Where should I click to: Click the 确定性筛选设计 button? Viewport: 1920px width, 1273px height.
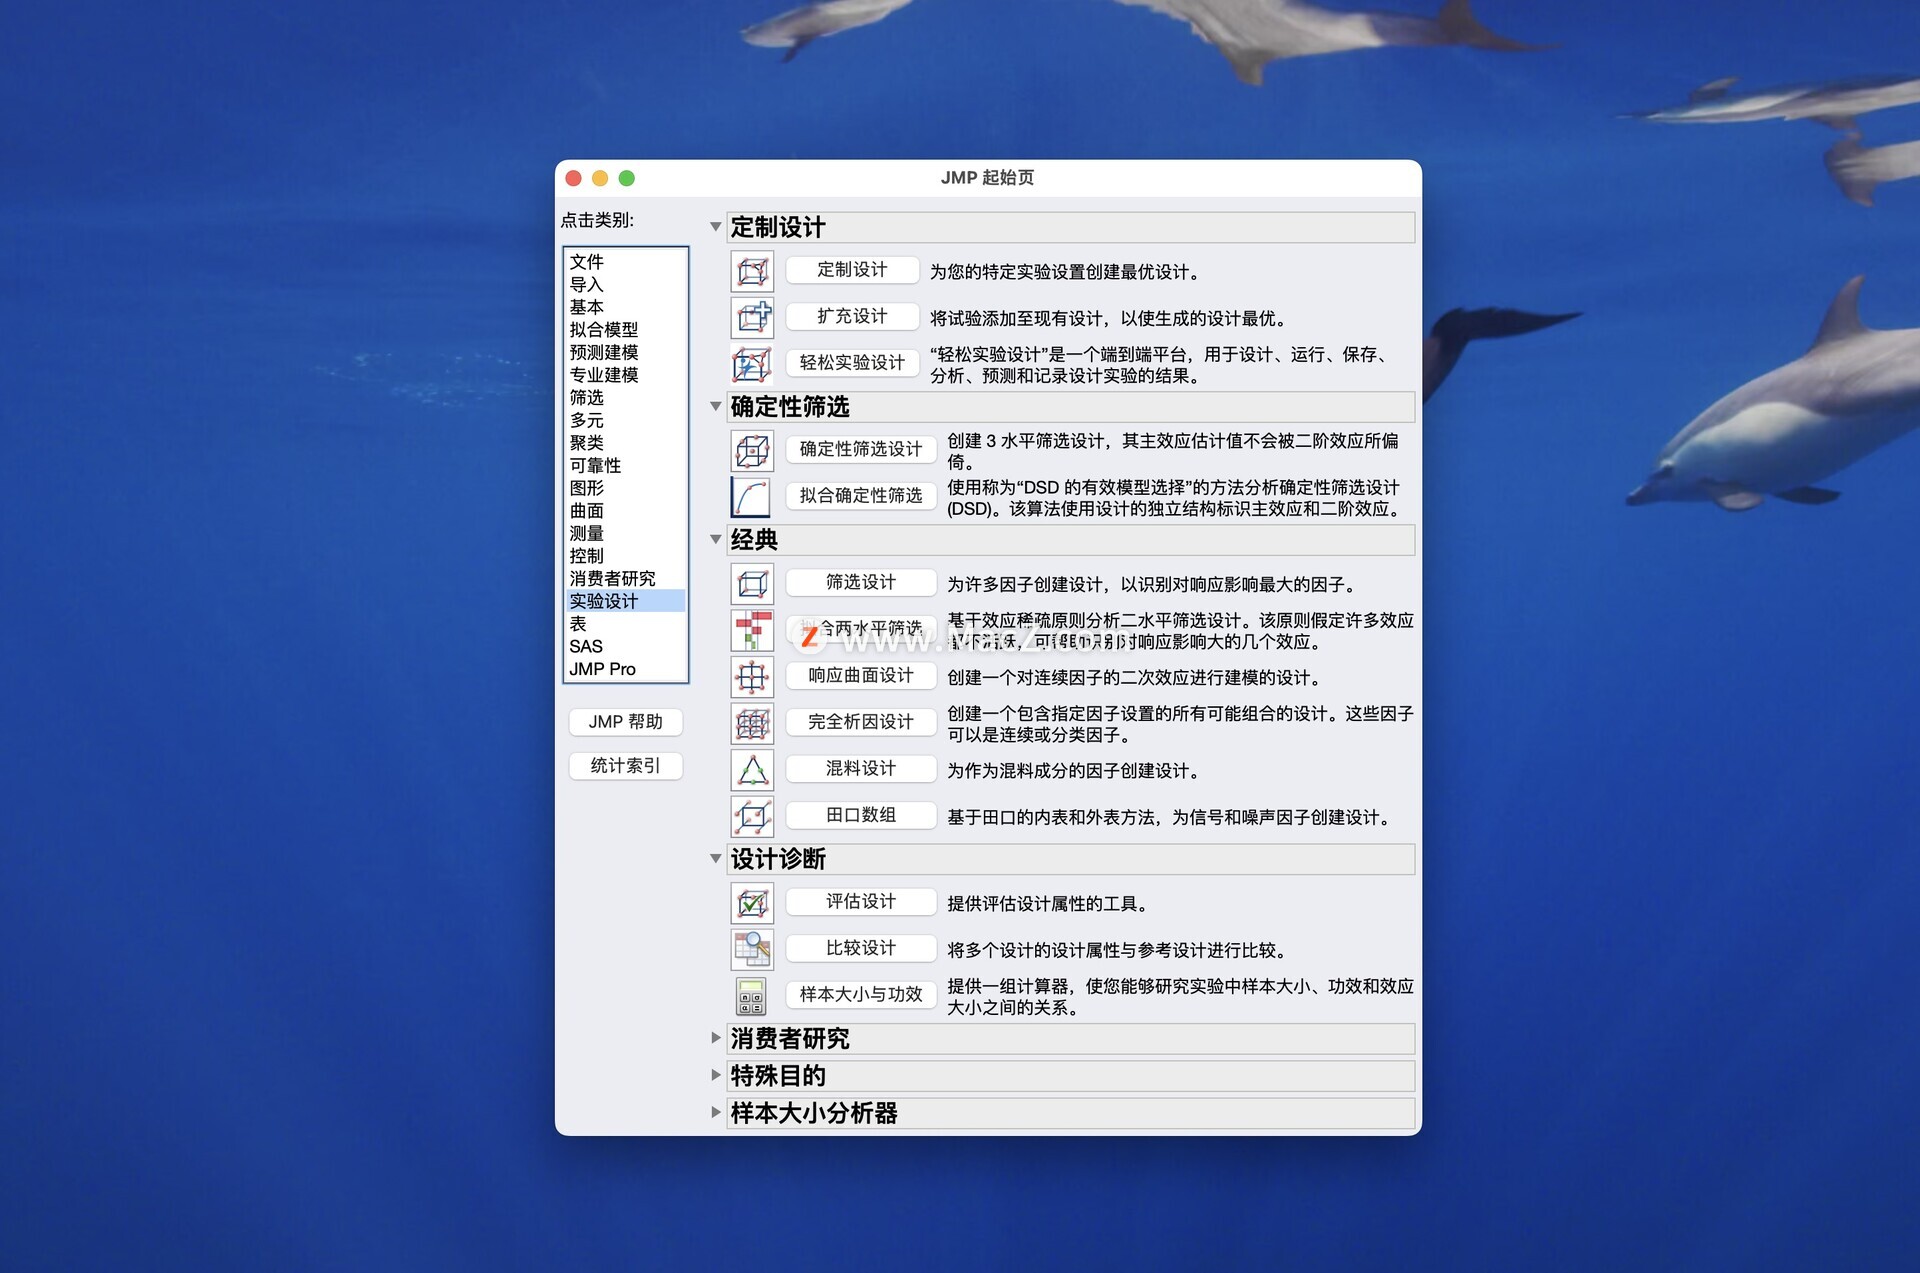pos(861,450)
